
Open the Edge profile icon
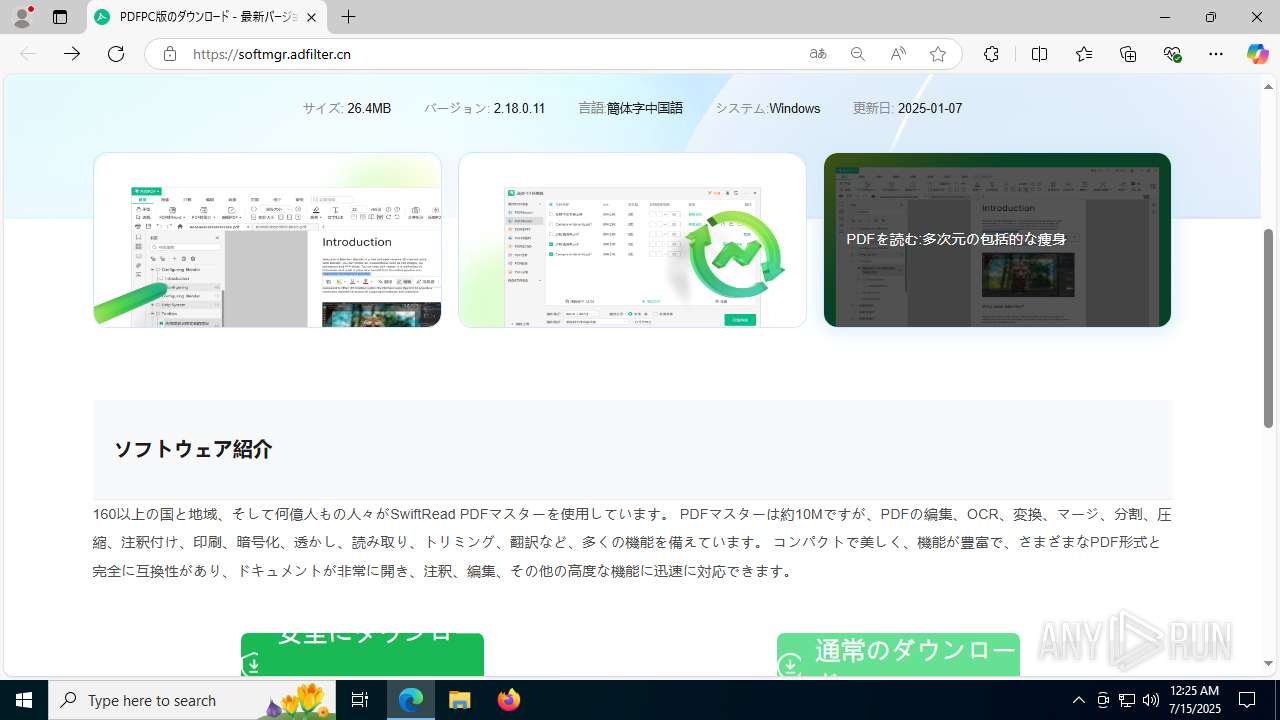click(x=21, y=17)
